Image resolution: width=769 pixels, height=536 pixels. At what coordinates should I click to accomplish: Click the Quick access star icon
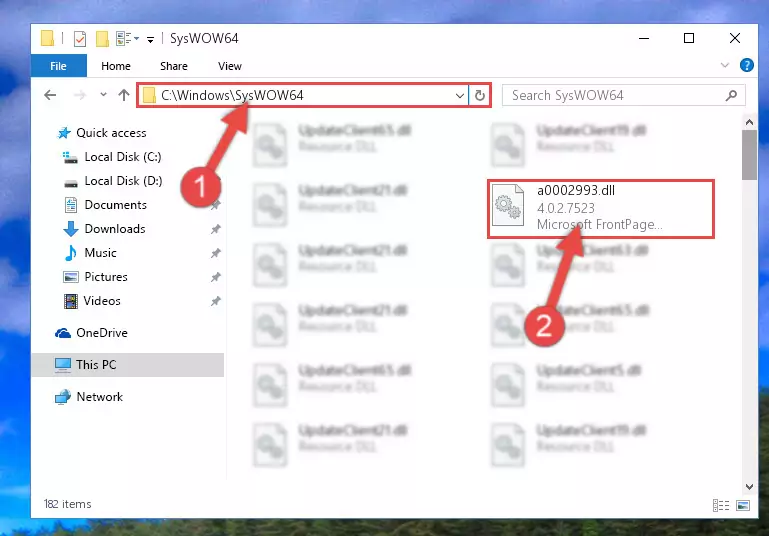tap(64, 133)
